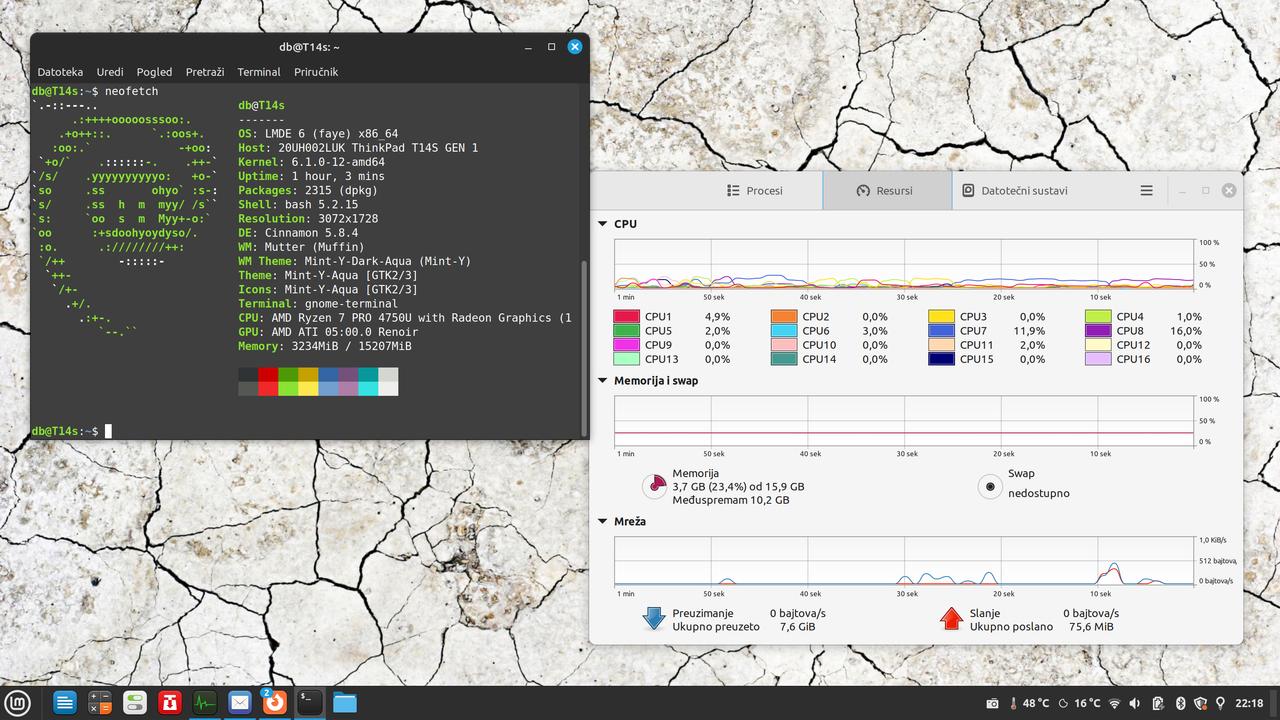Change the CPU2 orange color swatch
This screenshot has width=1280, height=720.
pyautogui.click(x=783, y=317)
